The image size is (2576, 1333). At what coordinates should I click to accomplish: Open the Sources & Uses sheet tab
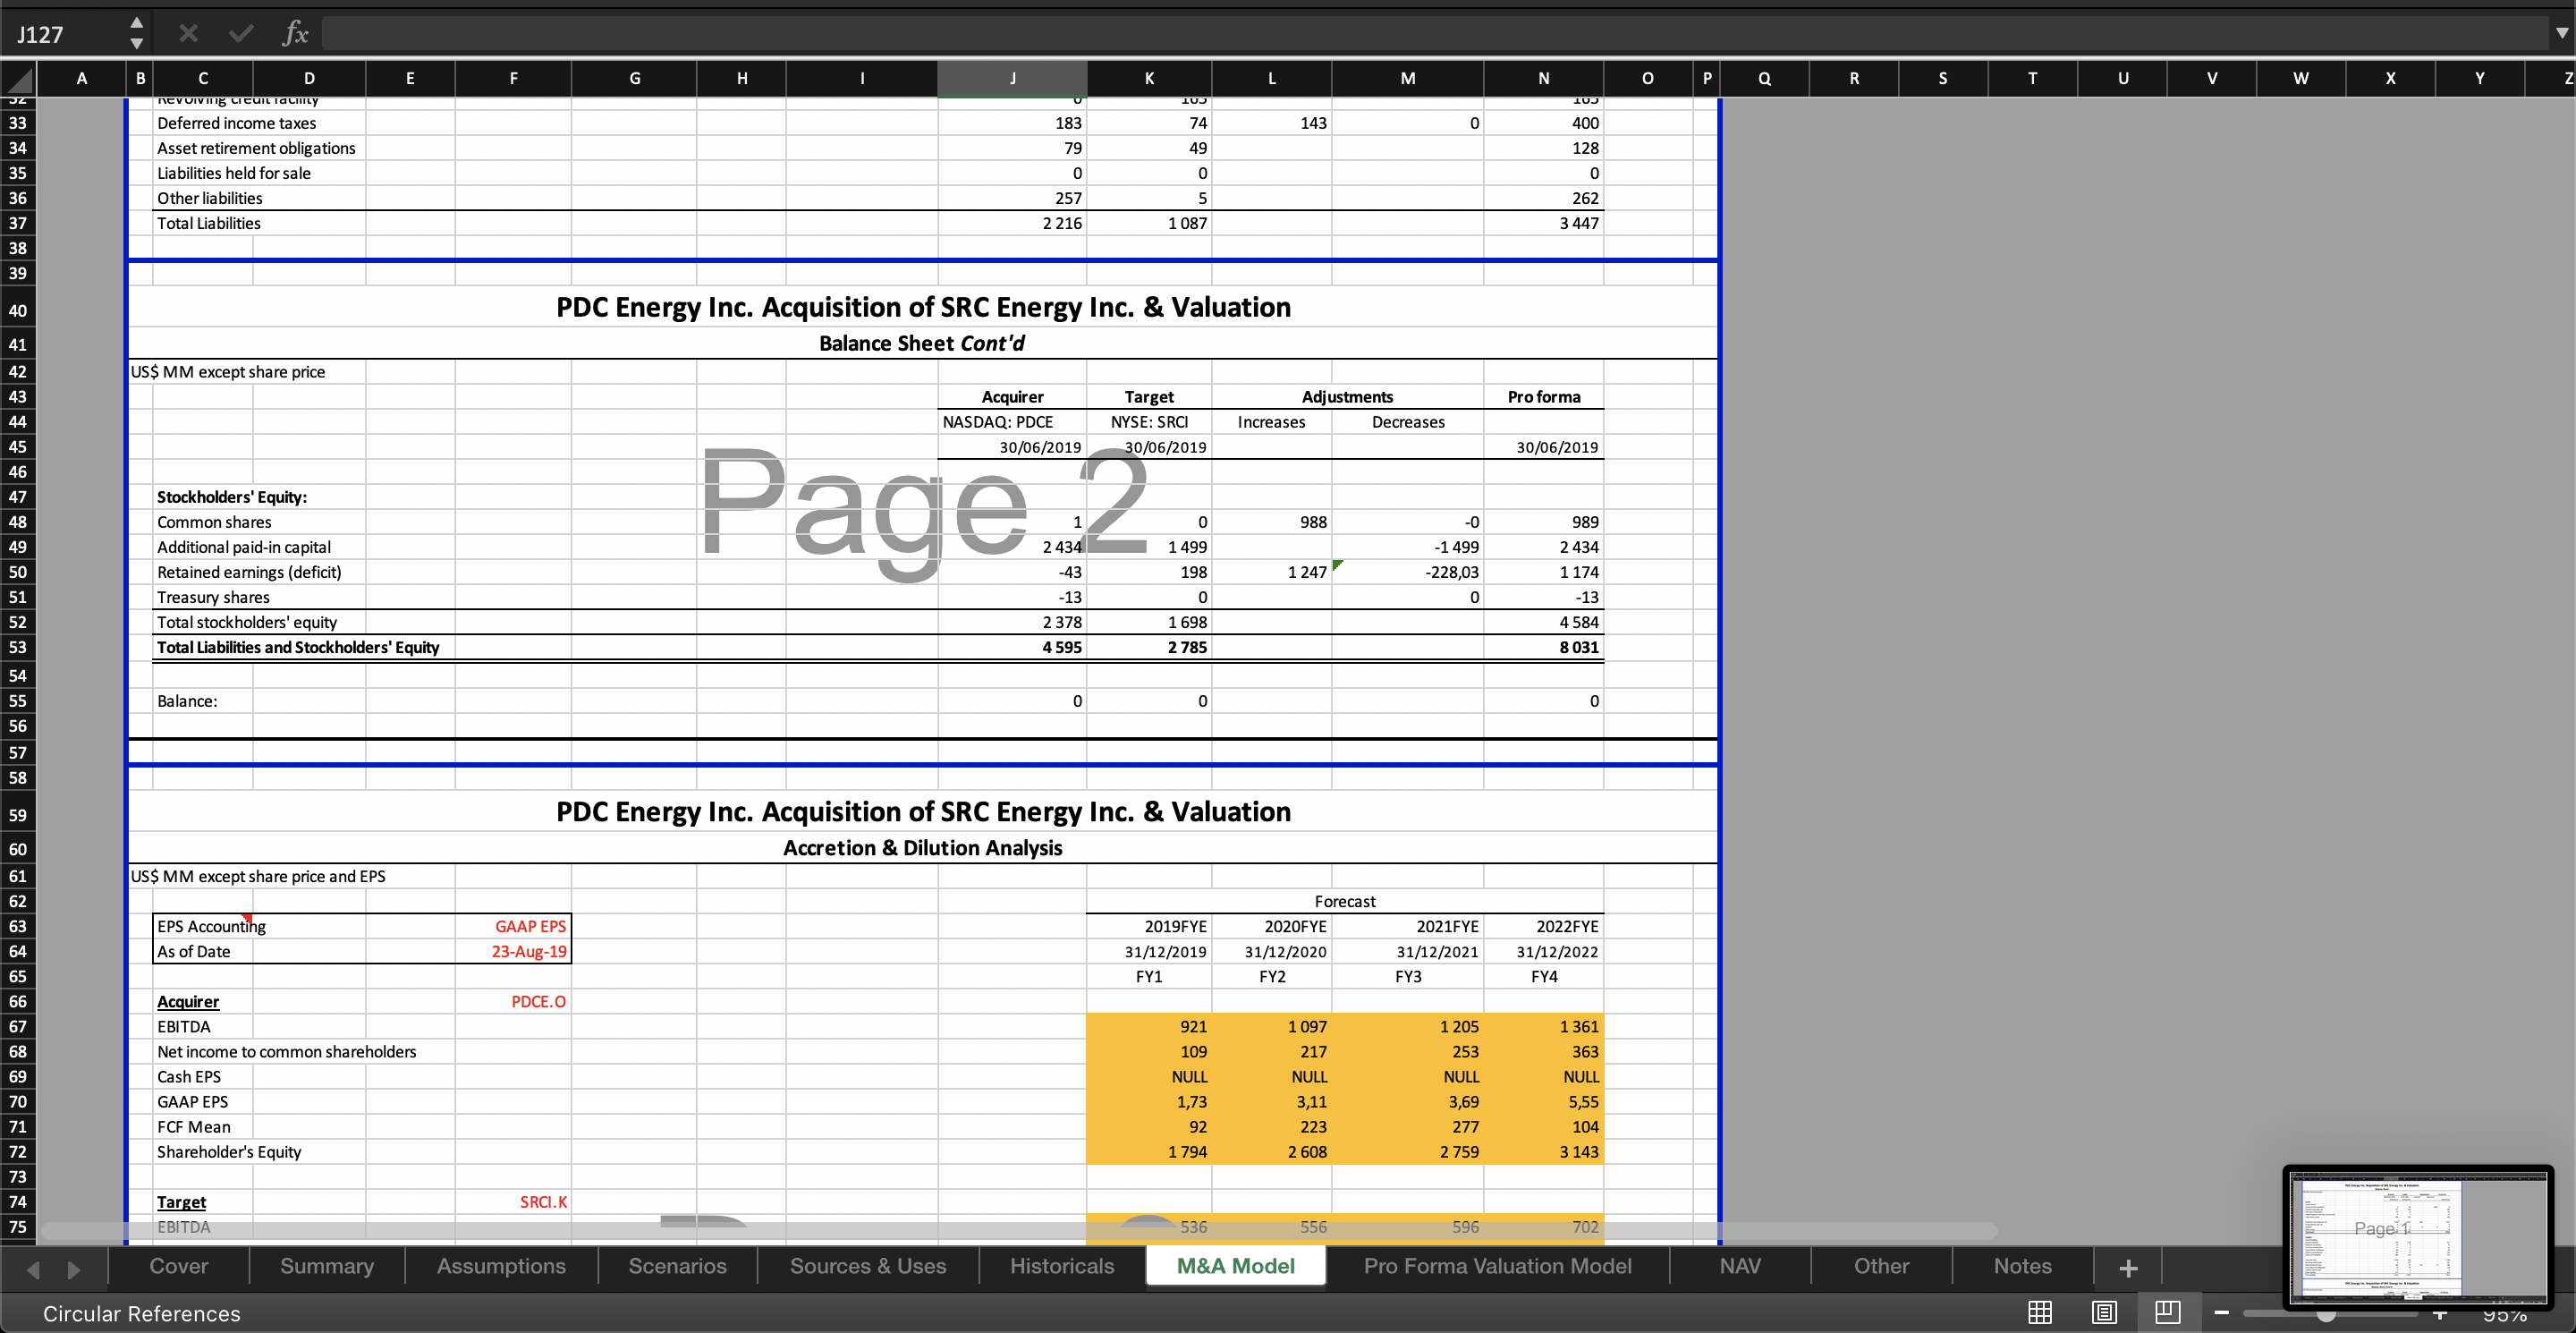pos(868,1266)
